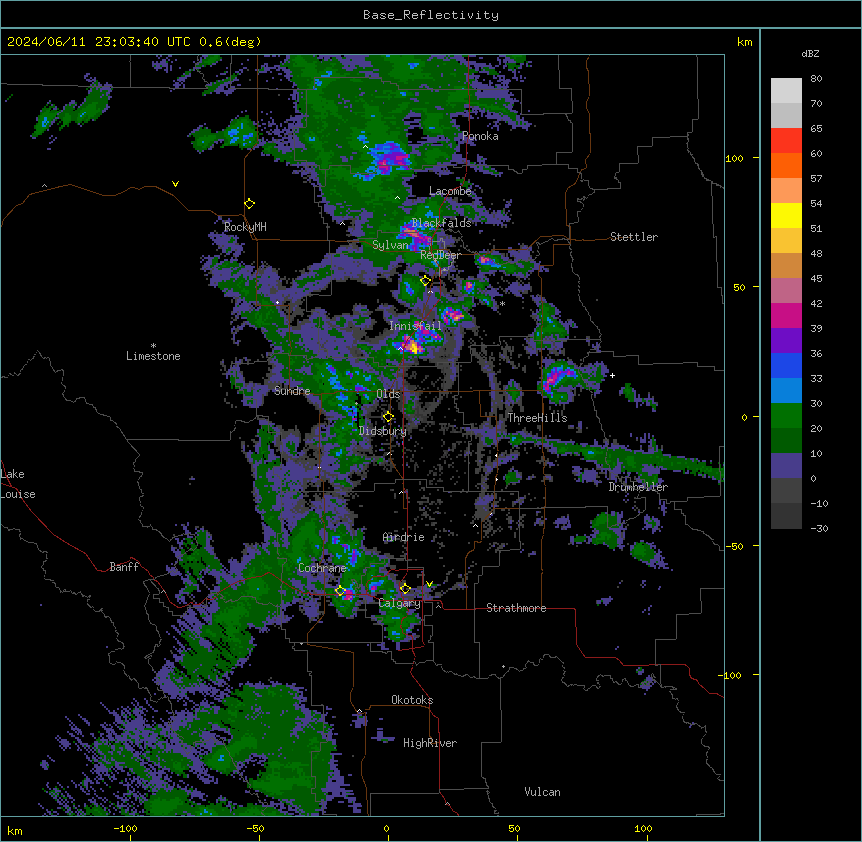
Task: Pick the yellow 51-54 dBZ legend swatch
Action: [x=786, y=215]
